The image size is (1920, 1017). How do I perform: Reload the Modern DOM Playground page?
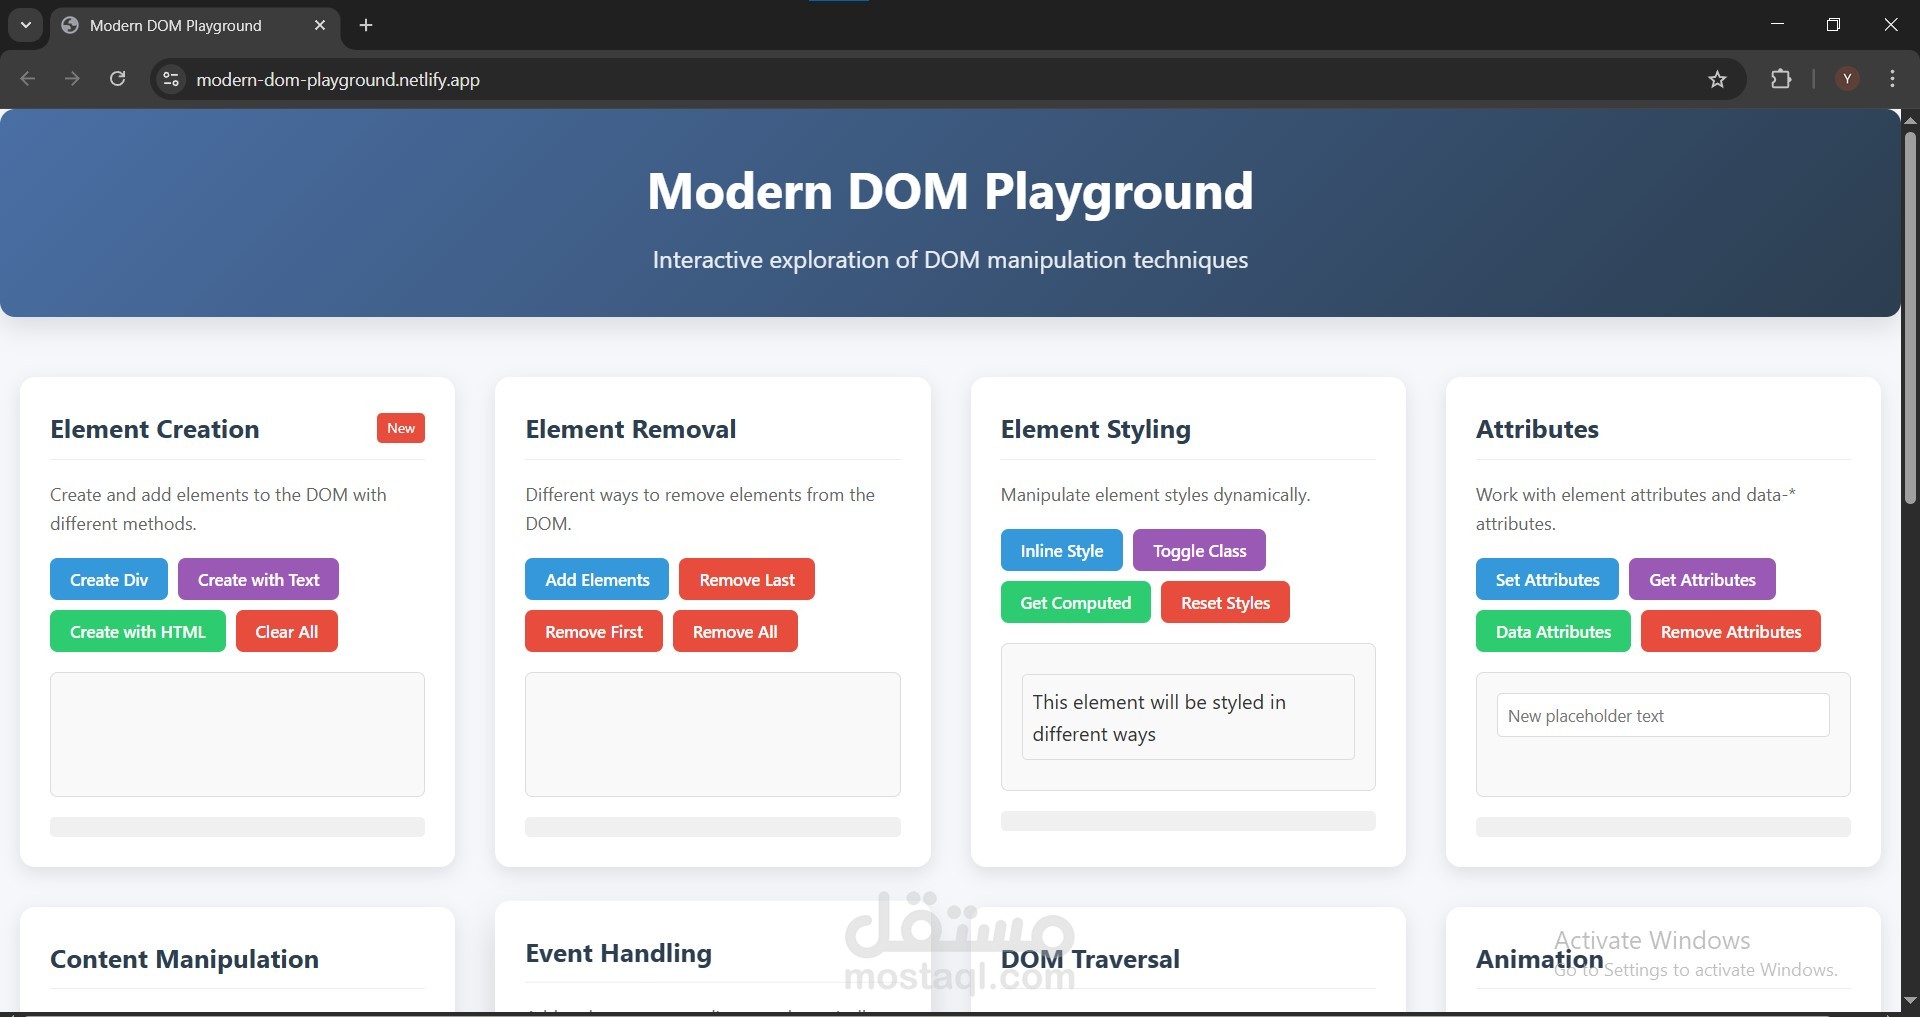click(x=117, y=79)
